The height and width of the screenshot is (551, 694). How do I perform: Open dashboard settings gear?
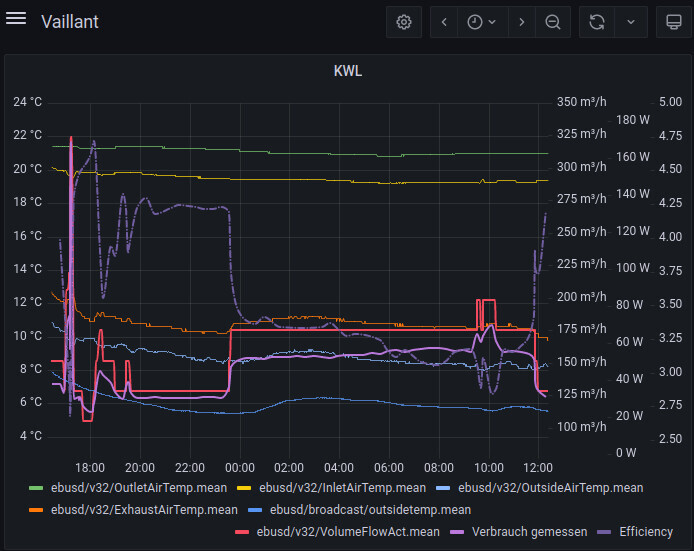[x=404, y=22]
